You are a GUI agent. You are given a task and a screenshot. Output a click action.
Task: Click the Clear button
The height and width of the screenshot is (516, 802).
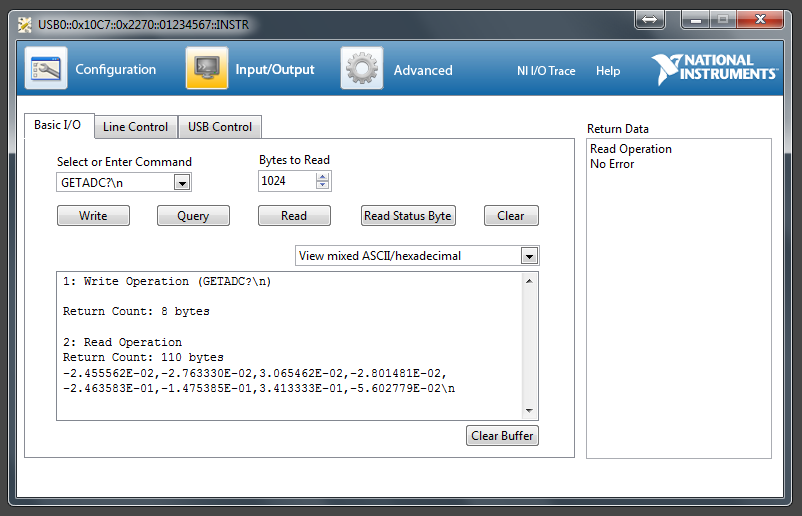point(511,216)
